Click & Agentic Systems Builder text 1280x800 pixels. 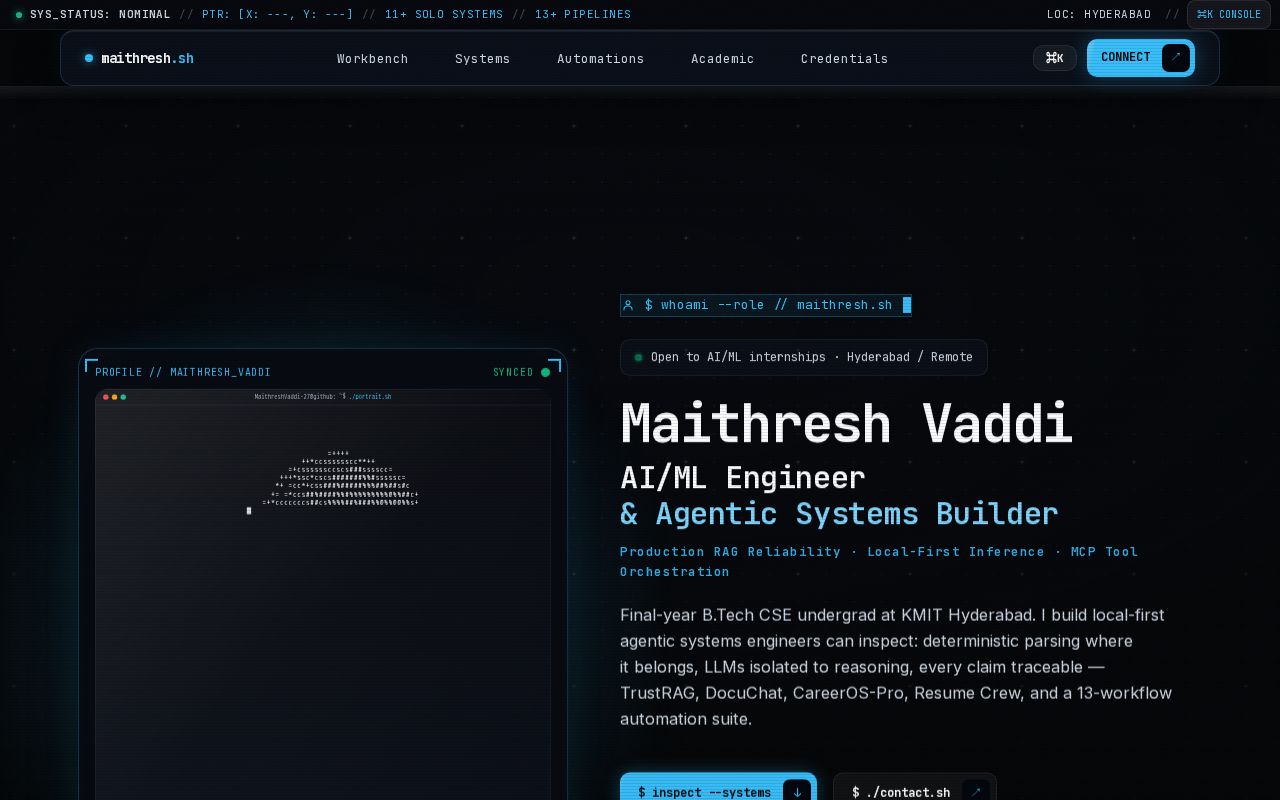point(839,513)
